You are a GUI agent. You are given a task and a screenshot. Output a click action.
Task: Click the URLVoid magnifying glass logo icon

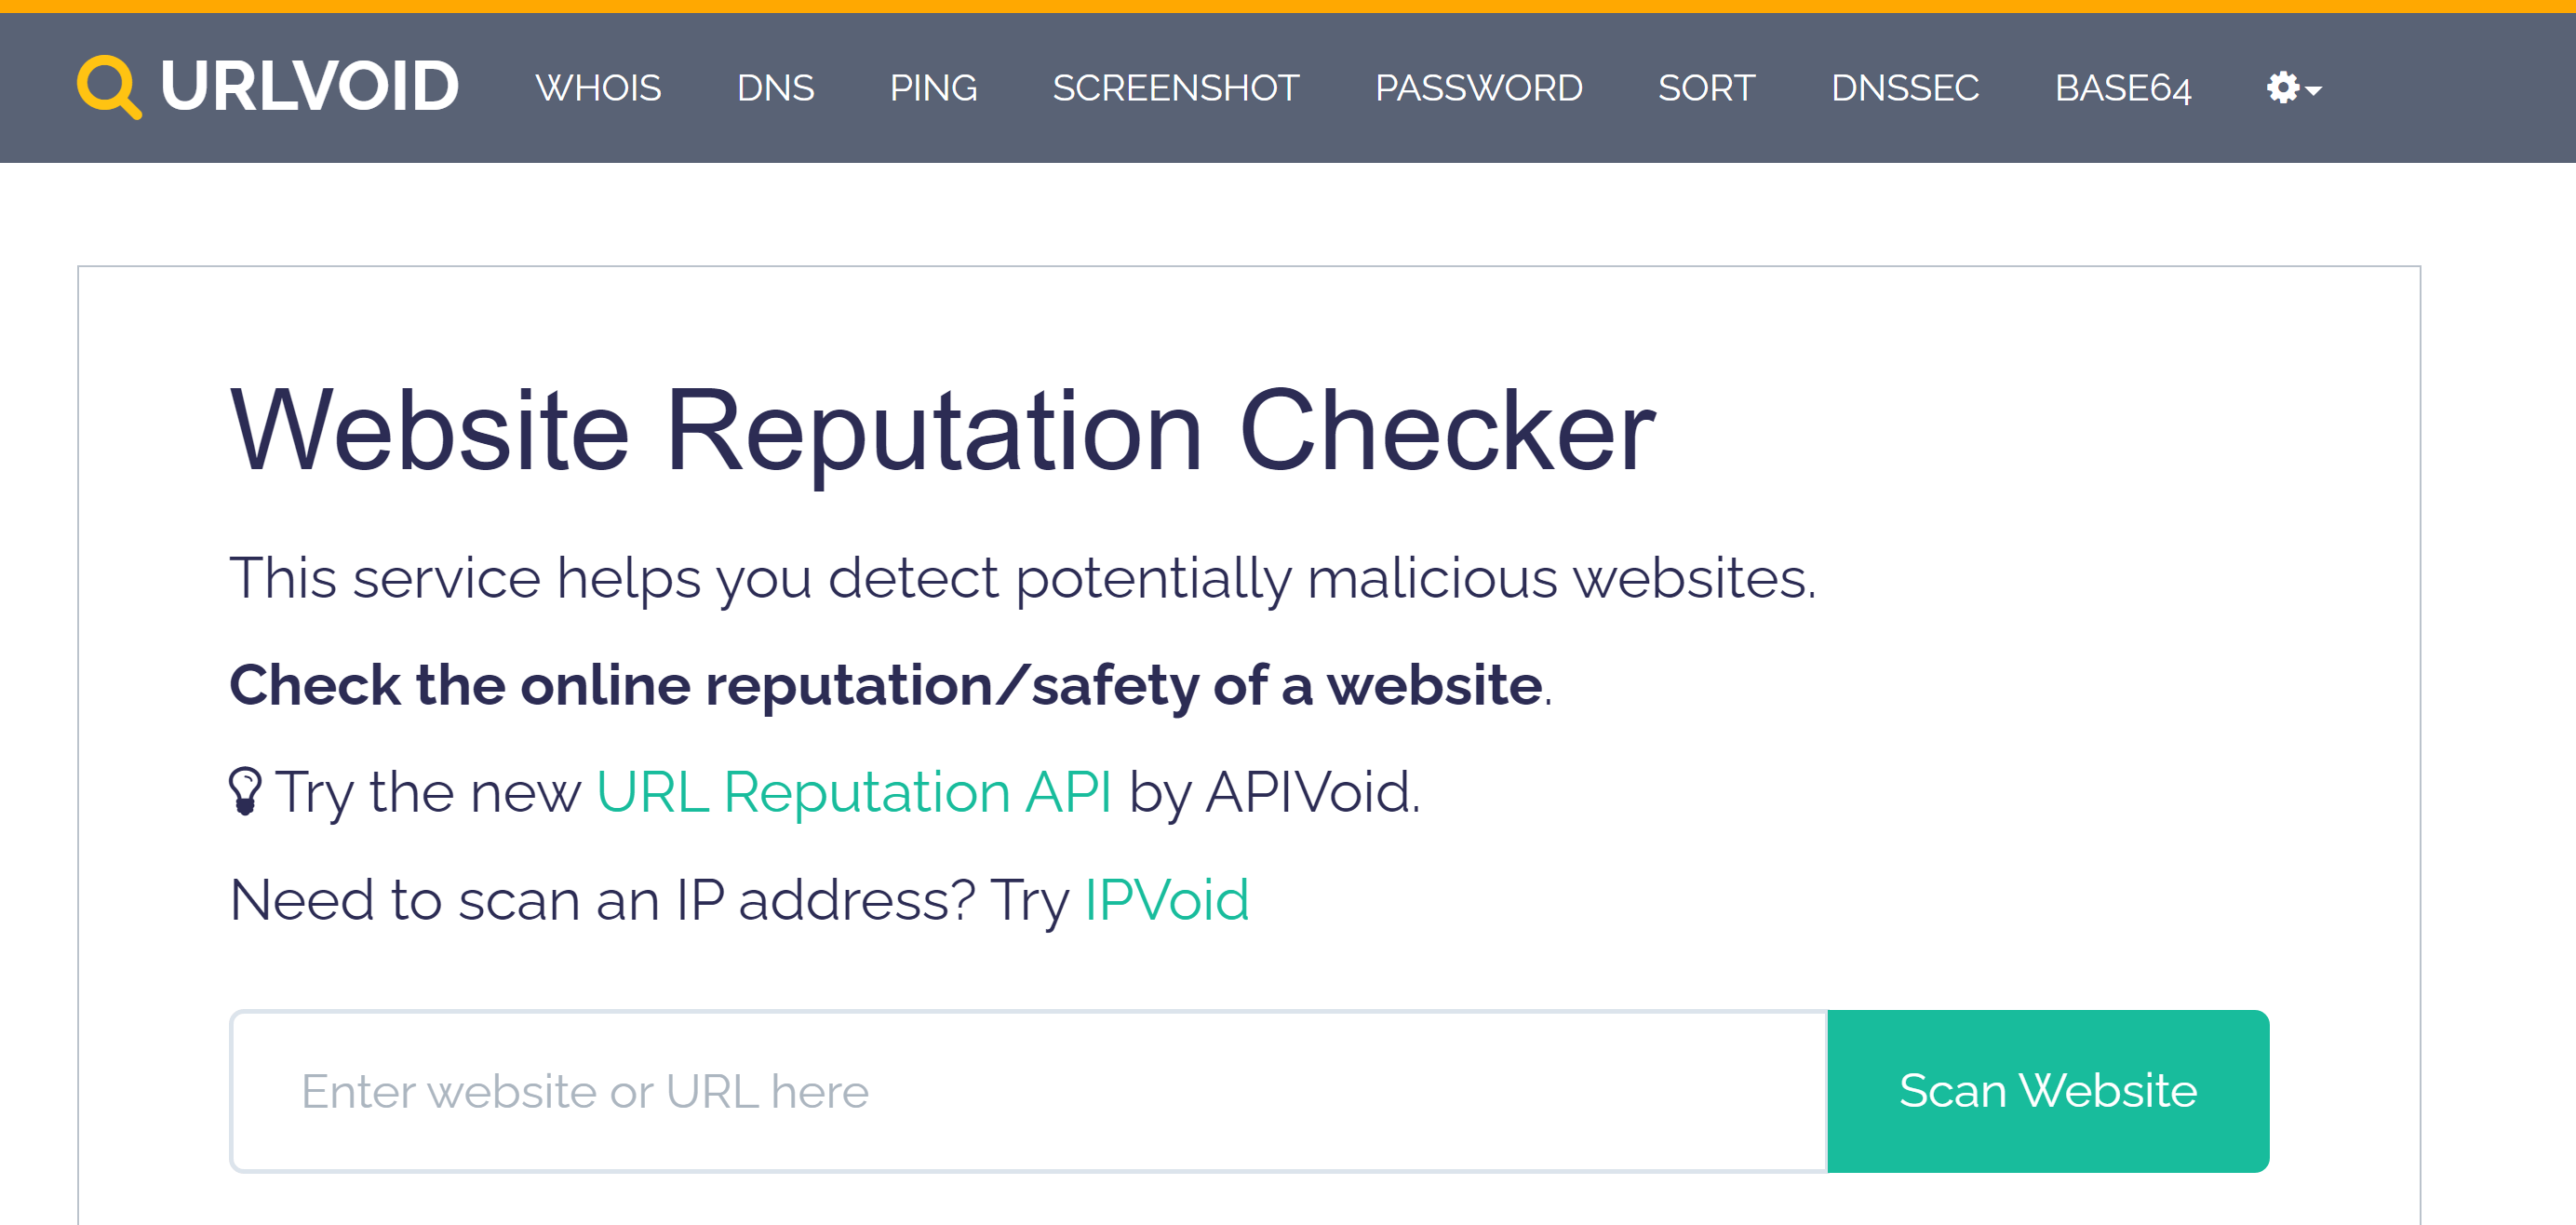tap(109, 87)
